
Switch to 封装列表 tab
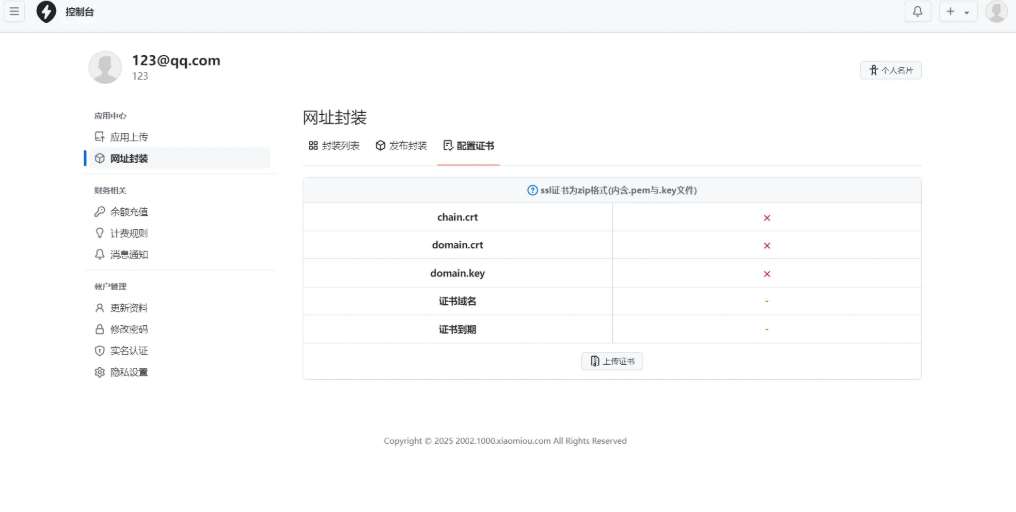tap(334, 146)
